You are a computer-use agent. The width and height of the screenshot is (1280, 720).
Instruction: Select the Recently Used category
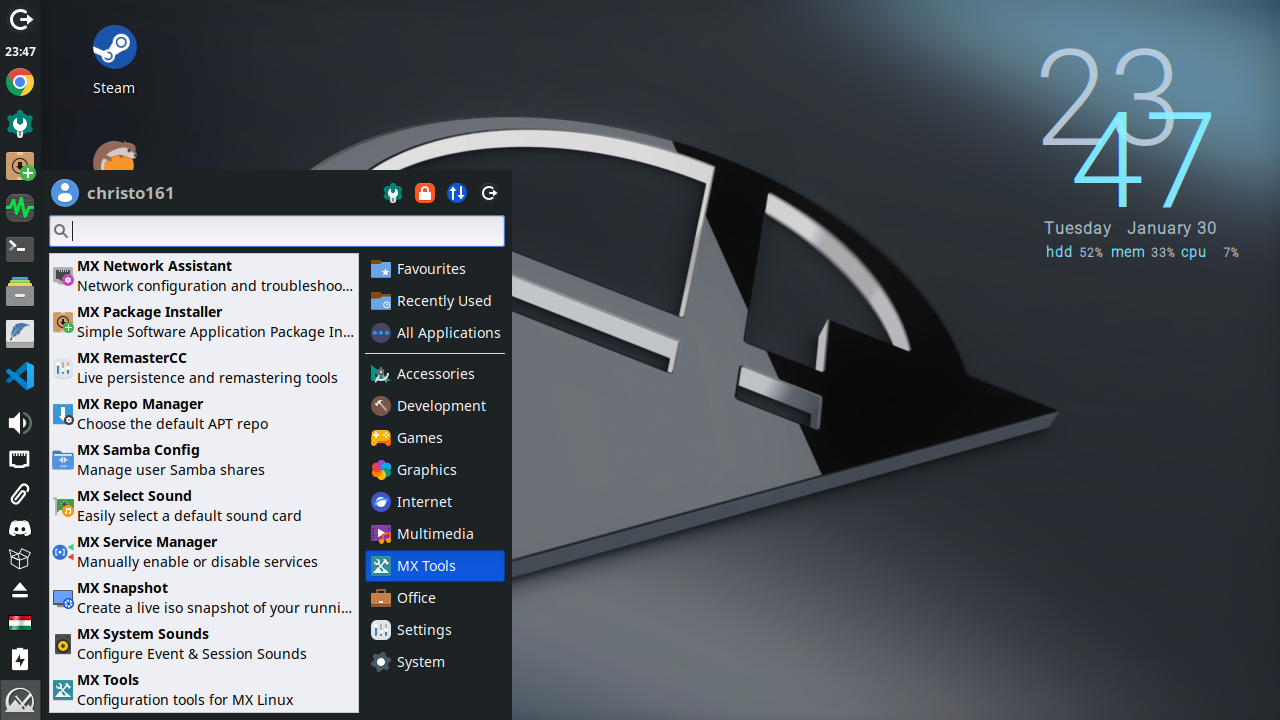click(x=435, y=301)
